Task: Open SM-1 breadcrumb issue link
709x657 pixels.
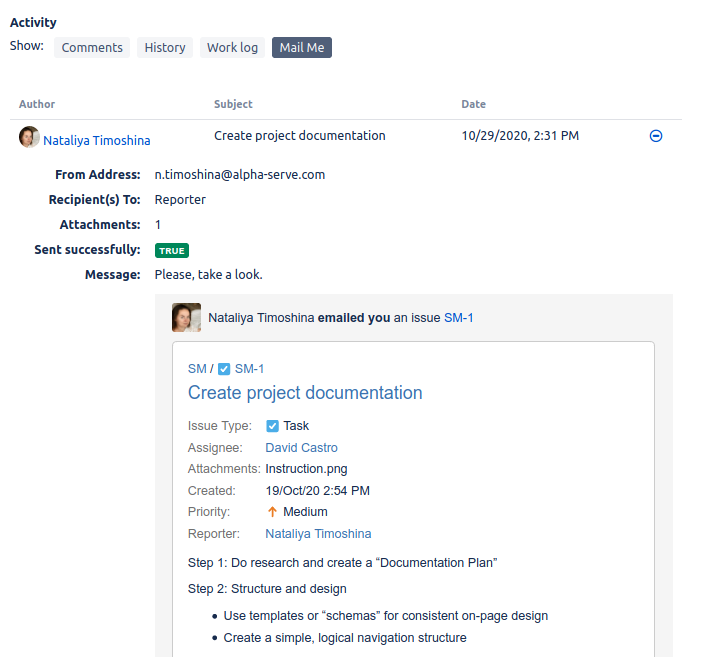Action: coord(249,369)
